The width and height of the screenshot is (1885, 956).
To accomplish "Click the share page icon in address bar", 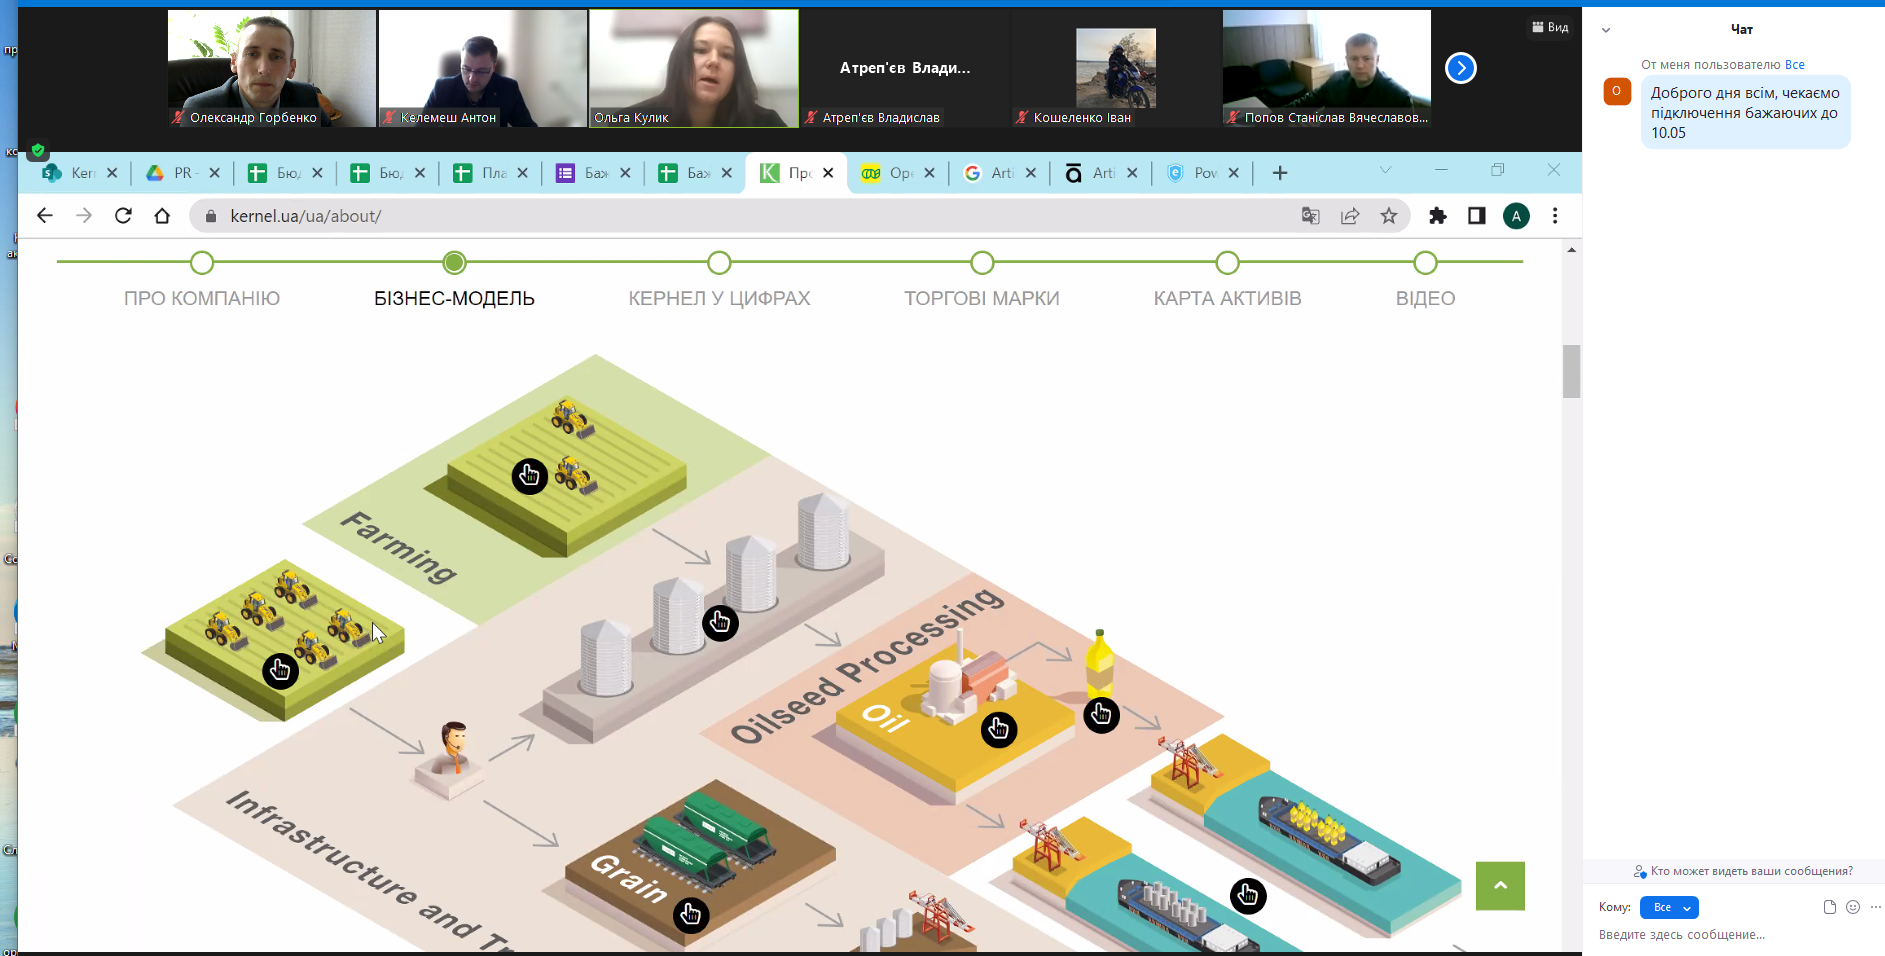I will pos(1350,216).
